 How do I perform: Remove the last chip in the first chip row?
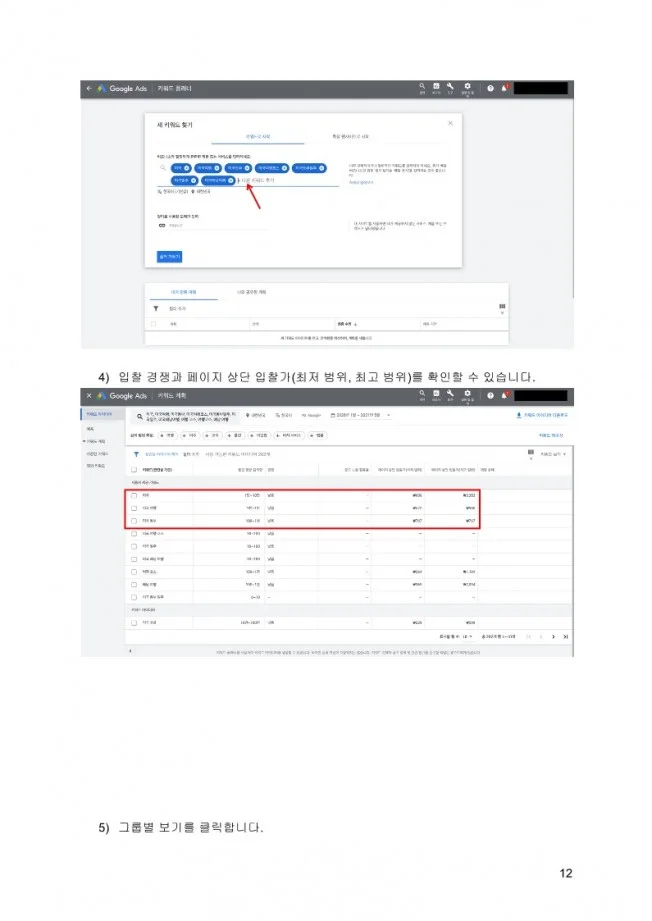tap(322, 168)
